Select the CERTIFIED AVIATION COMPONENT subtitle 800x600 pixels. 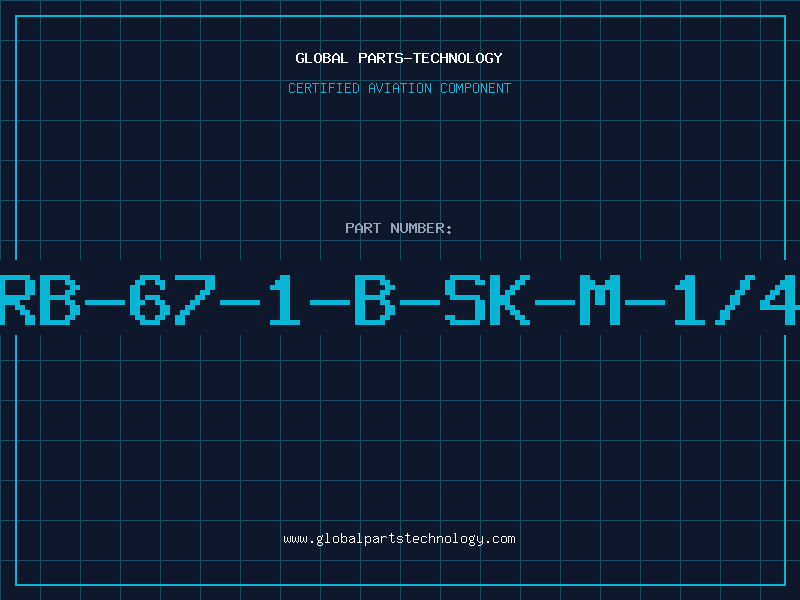point(399,88)
